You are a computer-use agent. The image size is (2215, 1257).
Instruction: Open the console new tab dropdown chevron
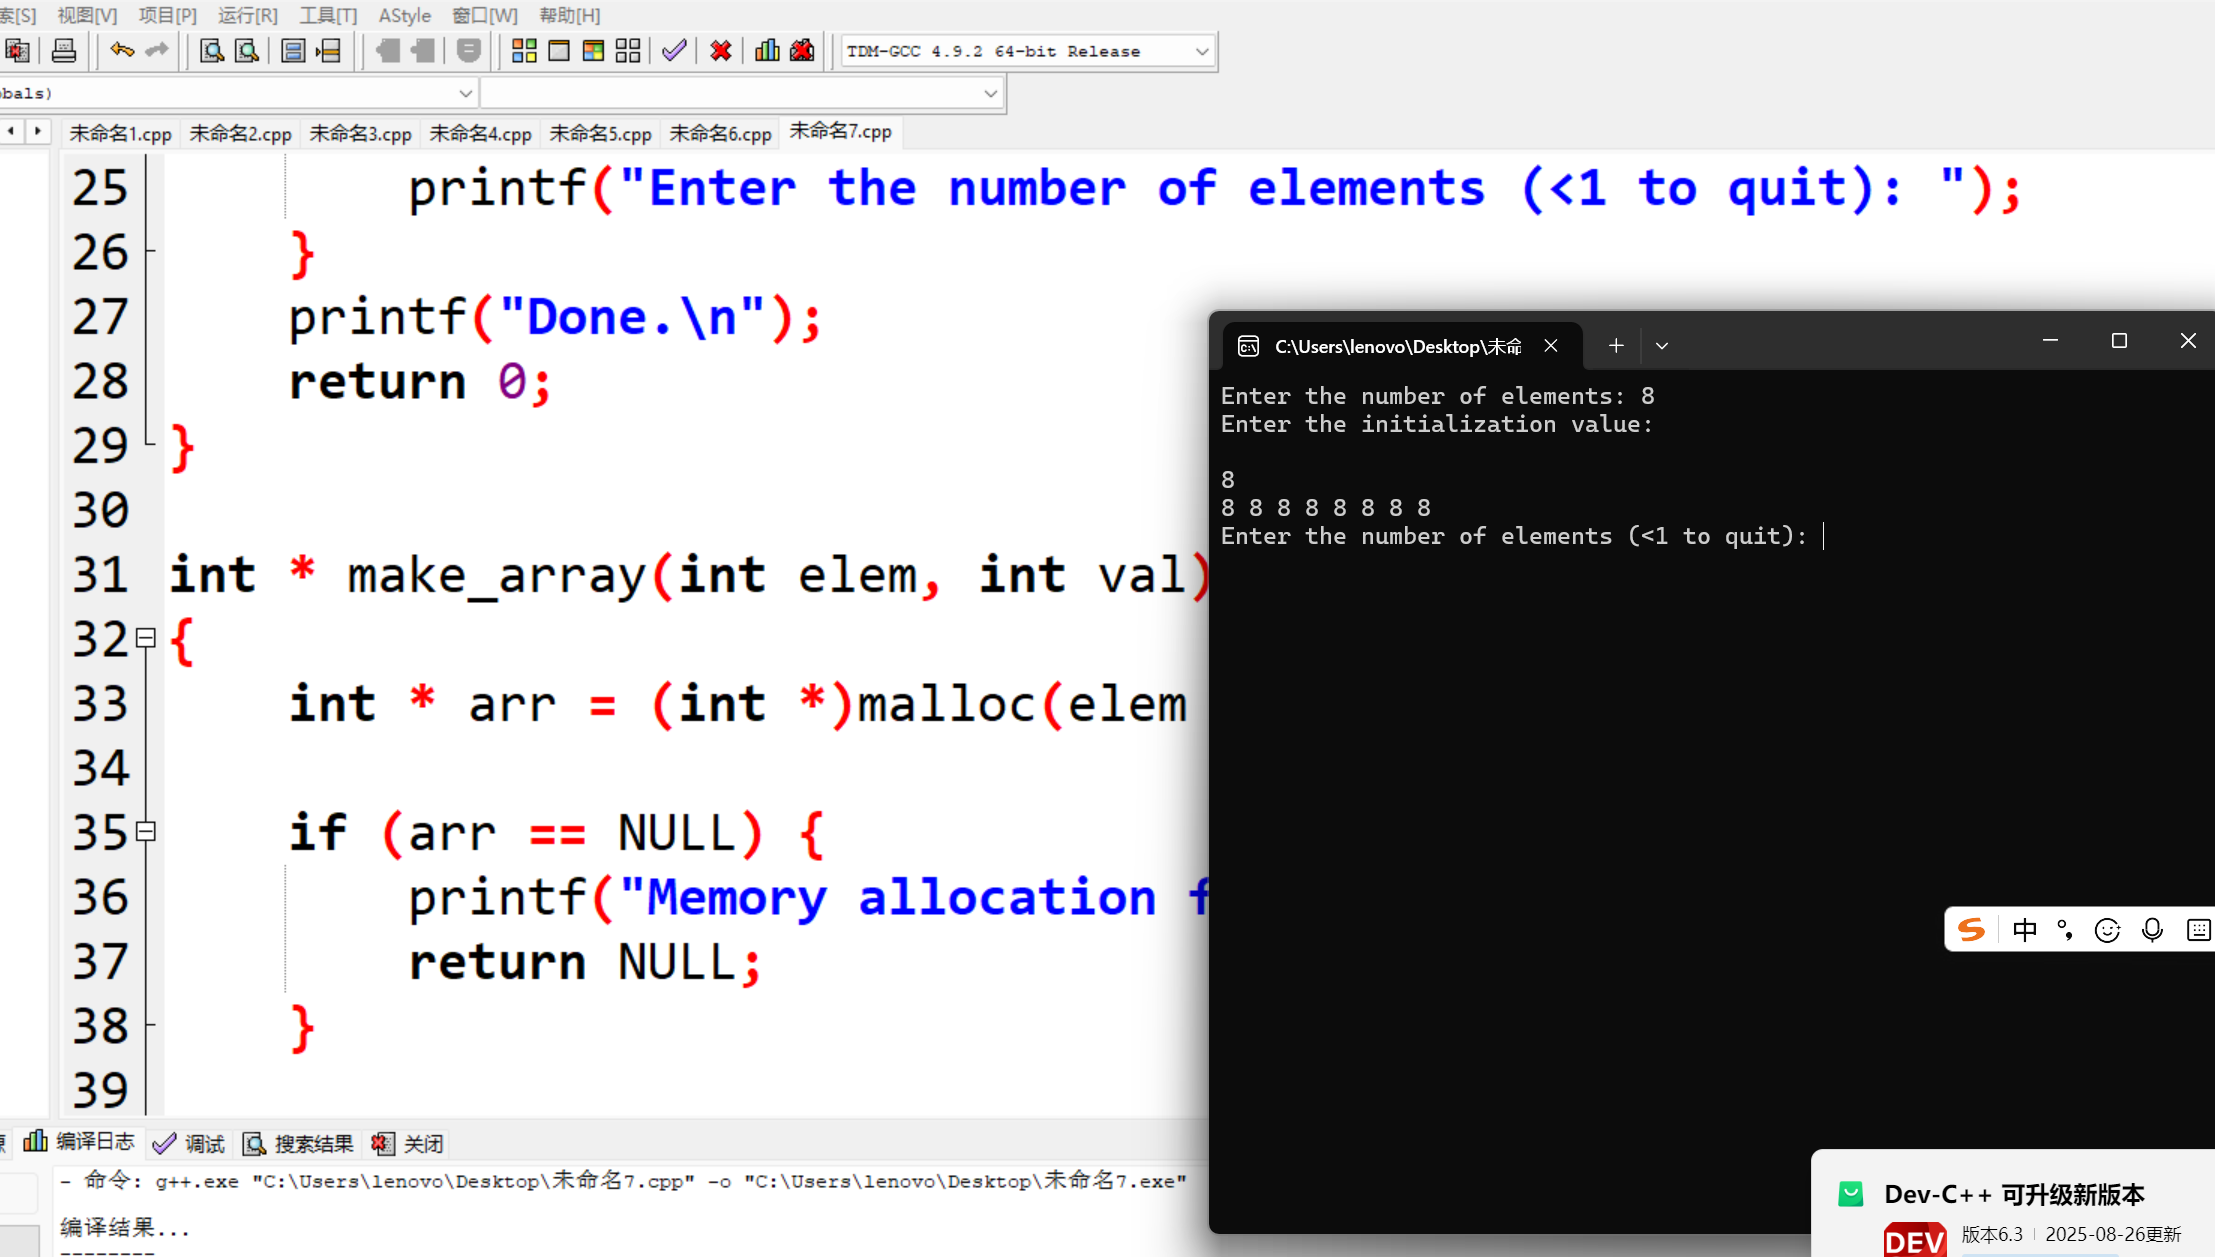tap(1662, 346)
